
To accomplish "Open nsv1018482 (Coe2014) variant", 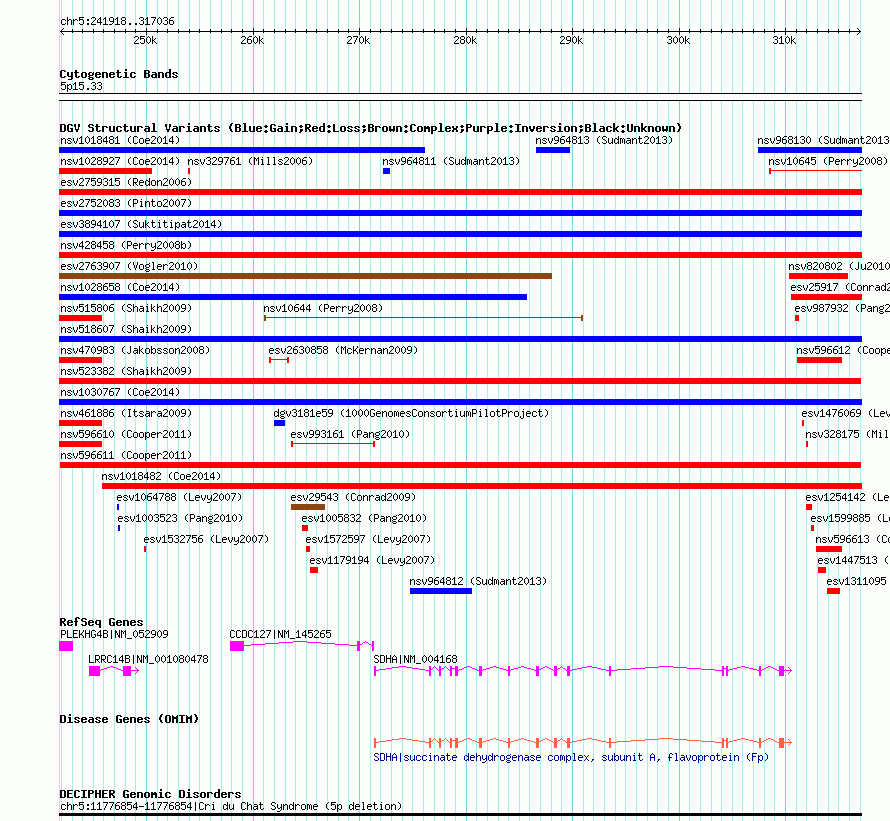I will pos(161,476).
